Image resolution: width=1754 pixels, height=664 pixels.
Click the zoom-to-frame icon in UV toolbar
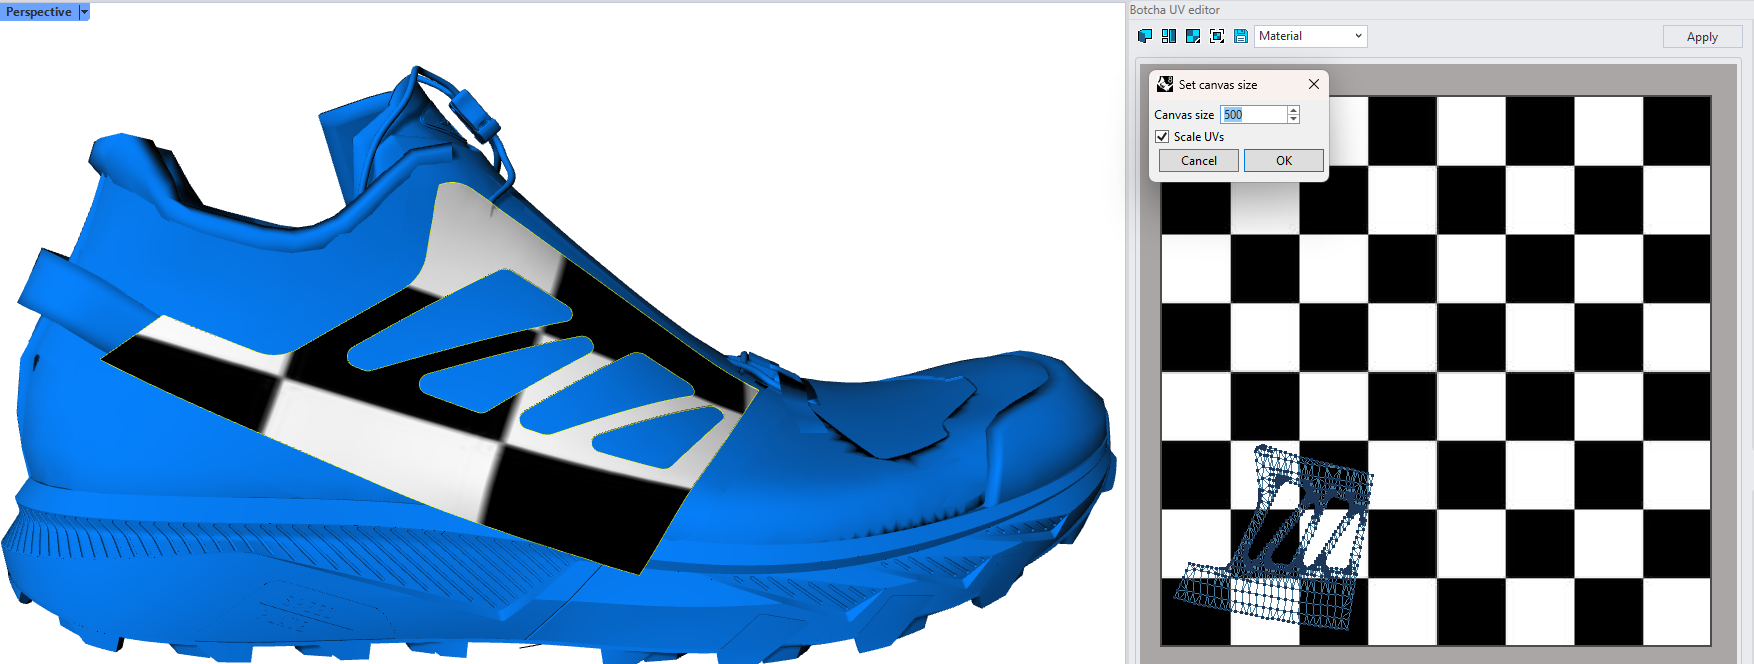1217,36
